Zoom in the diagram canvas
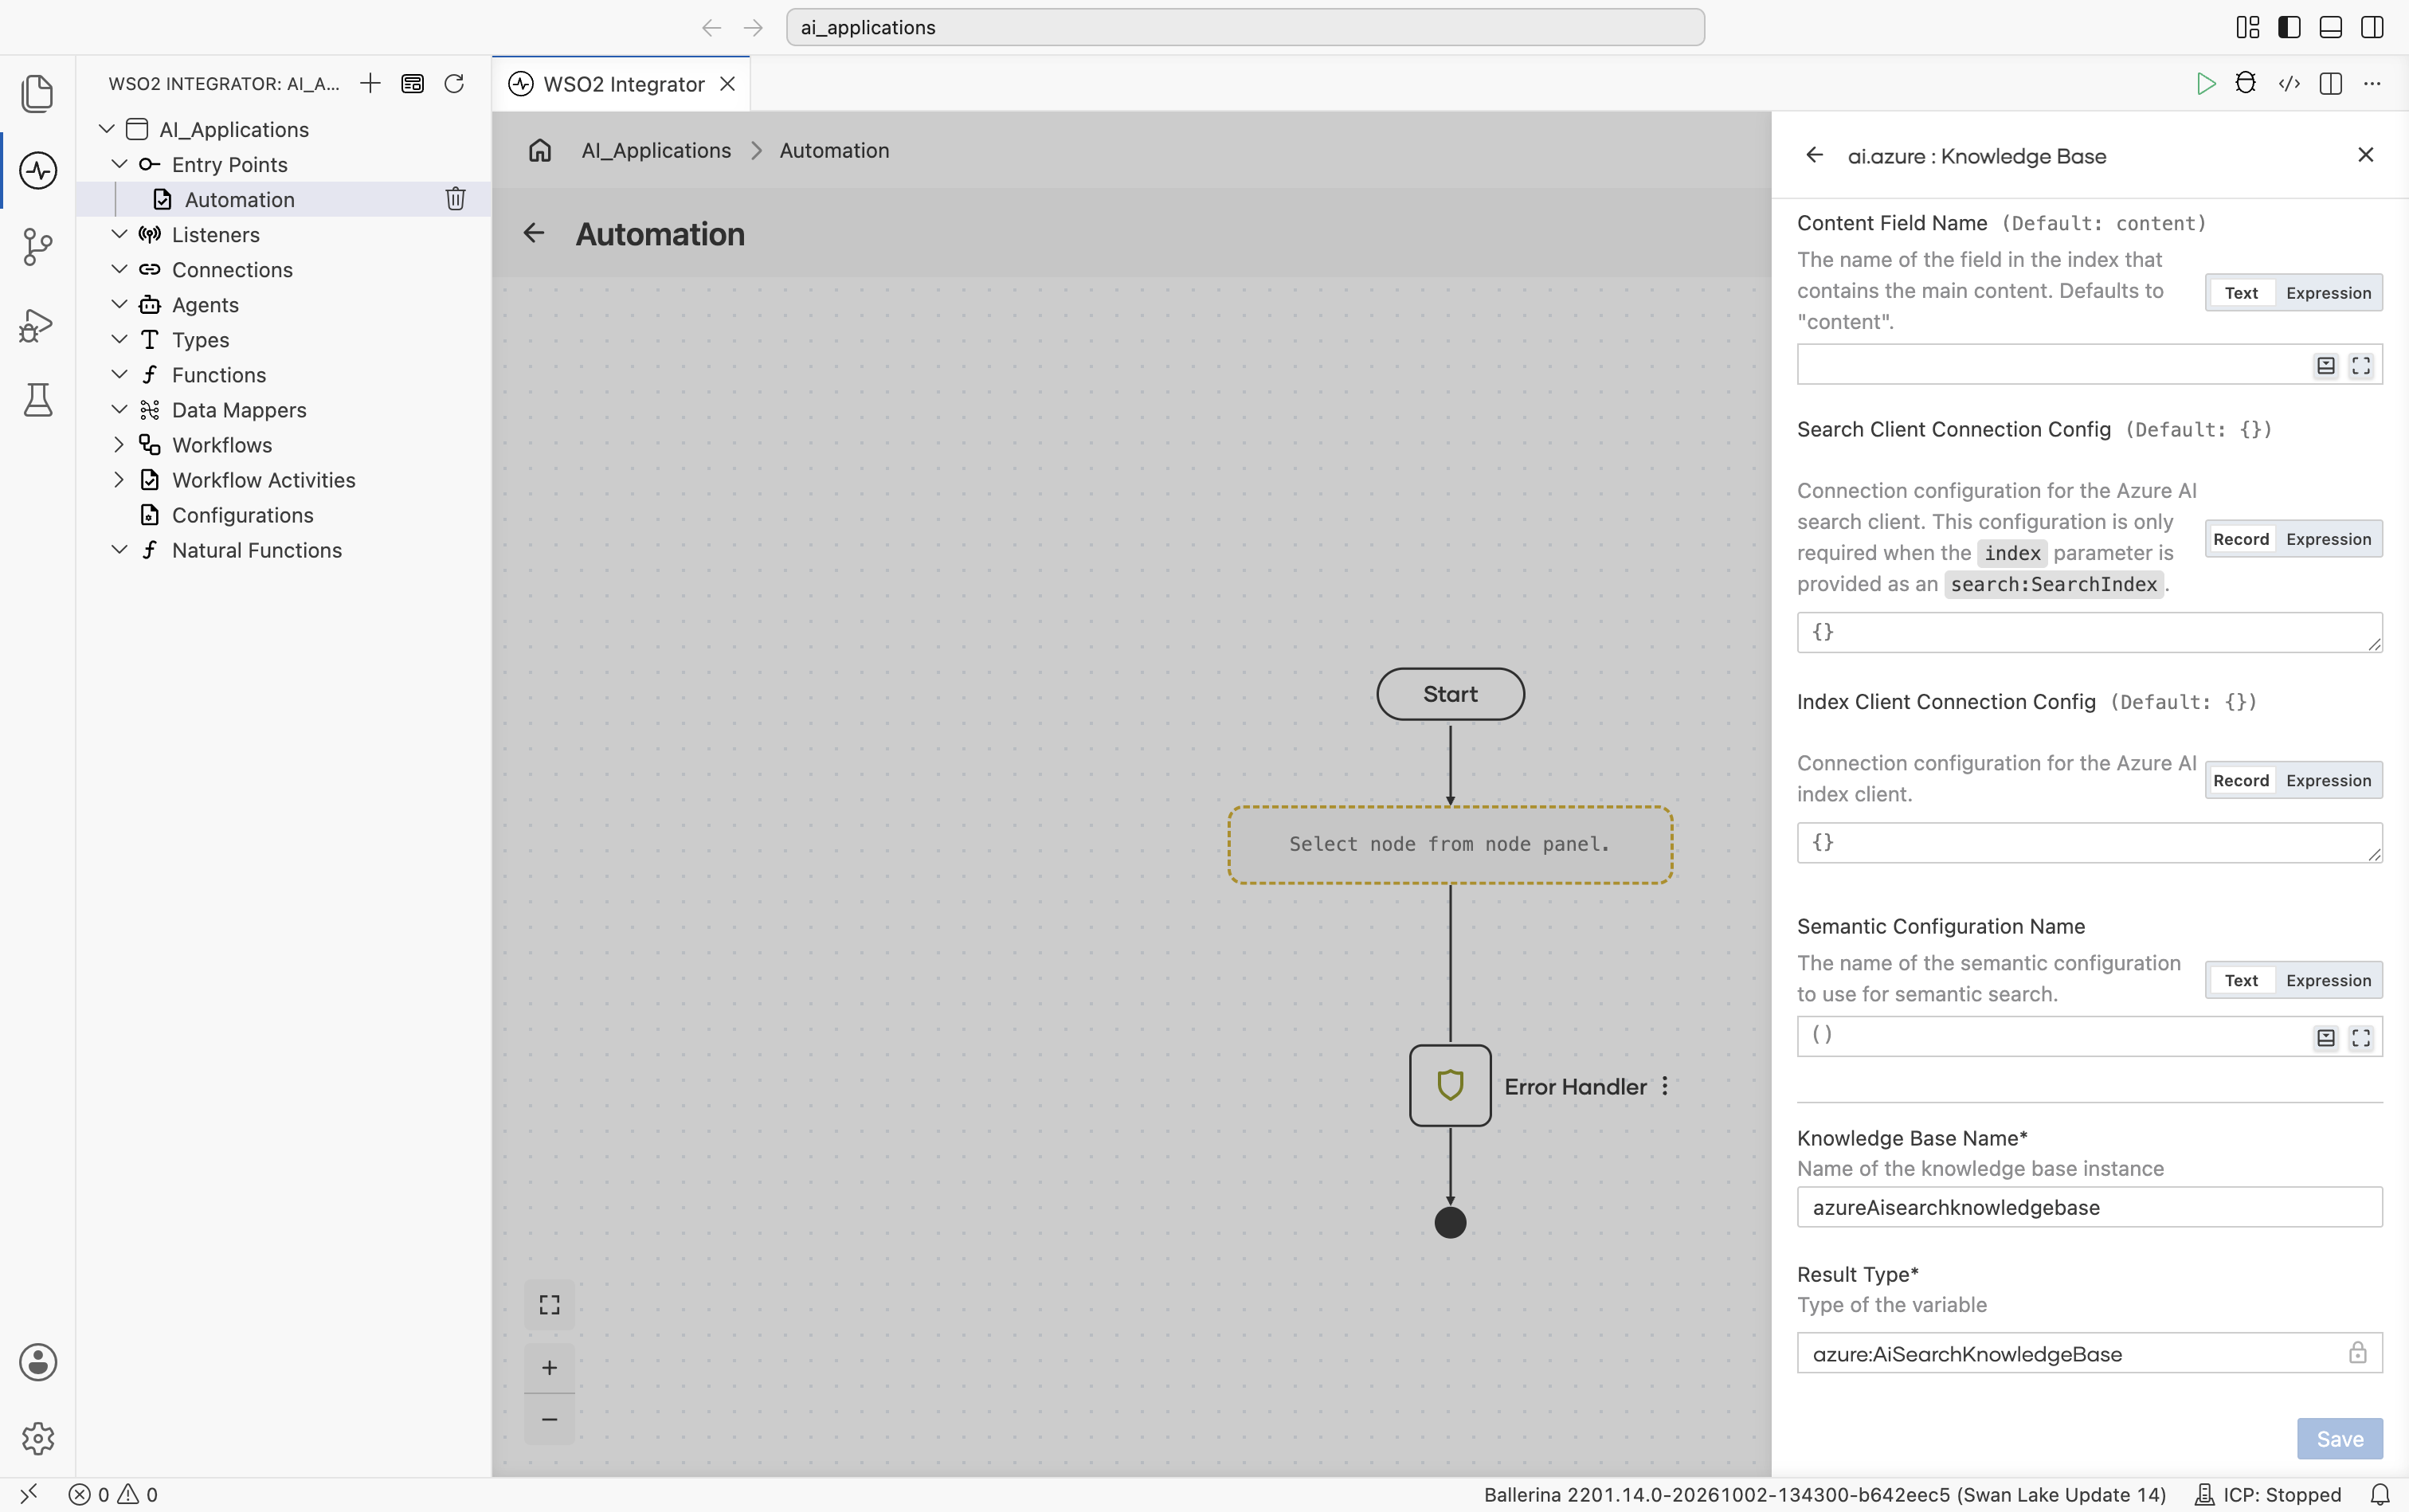 pos(549,1367)
